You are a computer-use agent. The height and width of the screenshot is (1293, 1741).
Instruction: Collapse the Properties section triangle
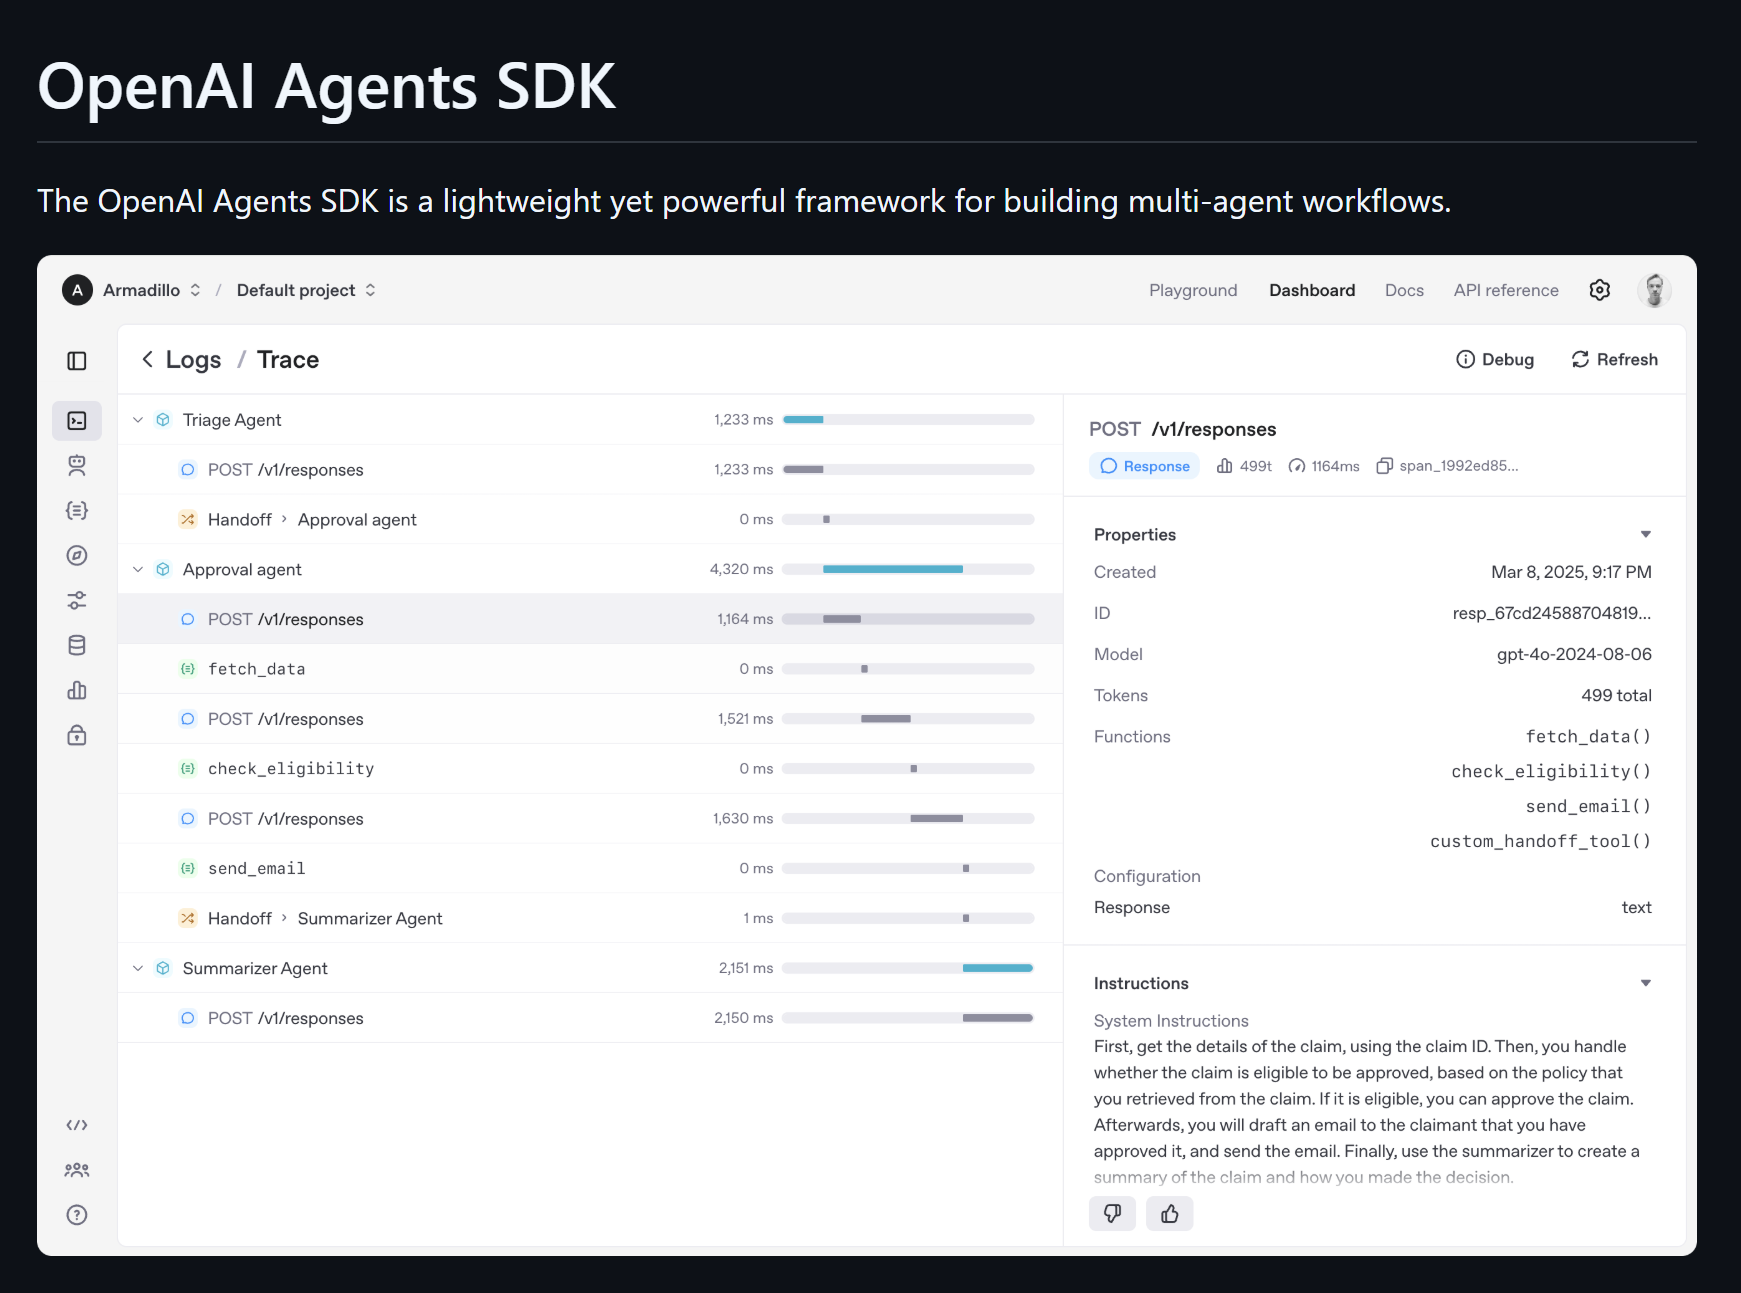pyautogui.click(x=1646, y=534)
